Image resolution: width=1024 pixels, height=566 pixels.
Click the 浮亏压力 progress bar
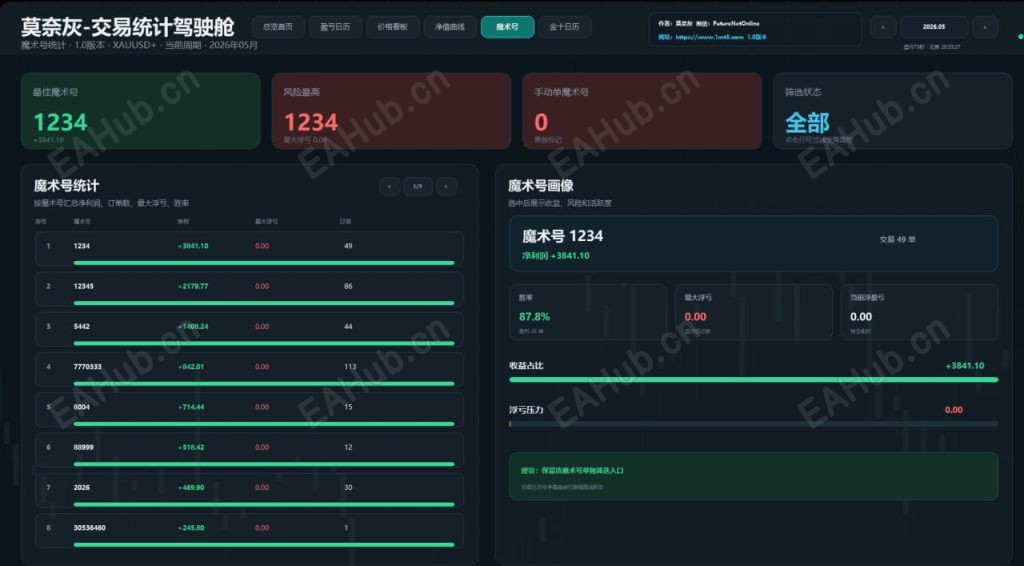coord(754,424)
